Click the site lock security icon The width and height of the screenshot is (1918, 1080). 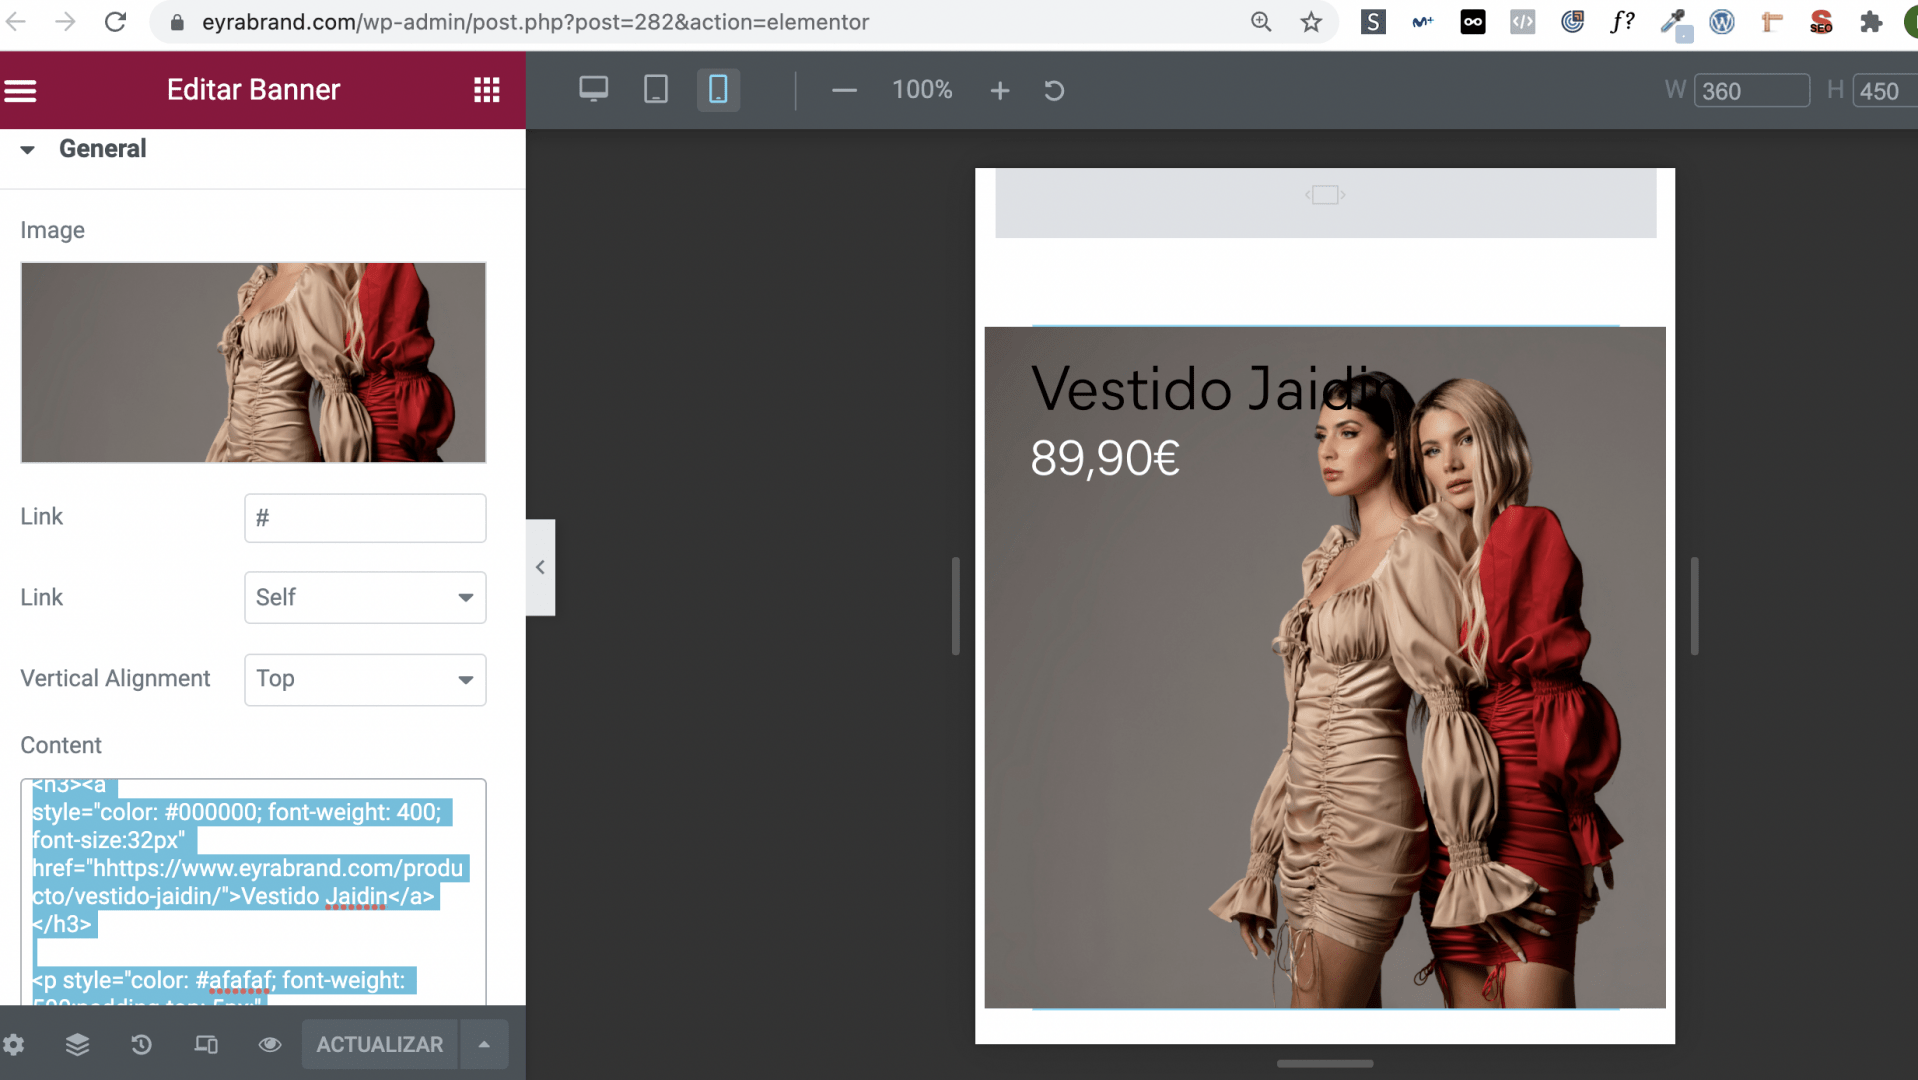178,22
